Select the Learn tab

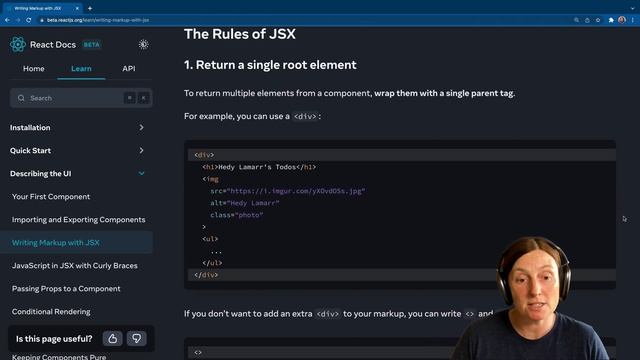click(81, 69)
